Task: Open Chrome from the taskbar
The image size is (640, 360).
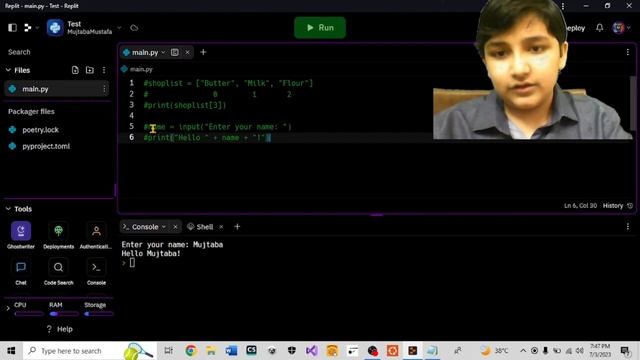Action: 191,351
